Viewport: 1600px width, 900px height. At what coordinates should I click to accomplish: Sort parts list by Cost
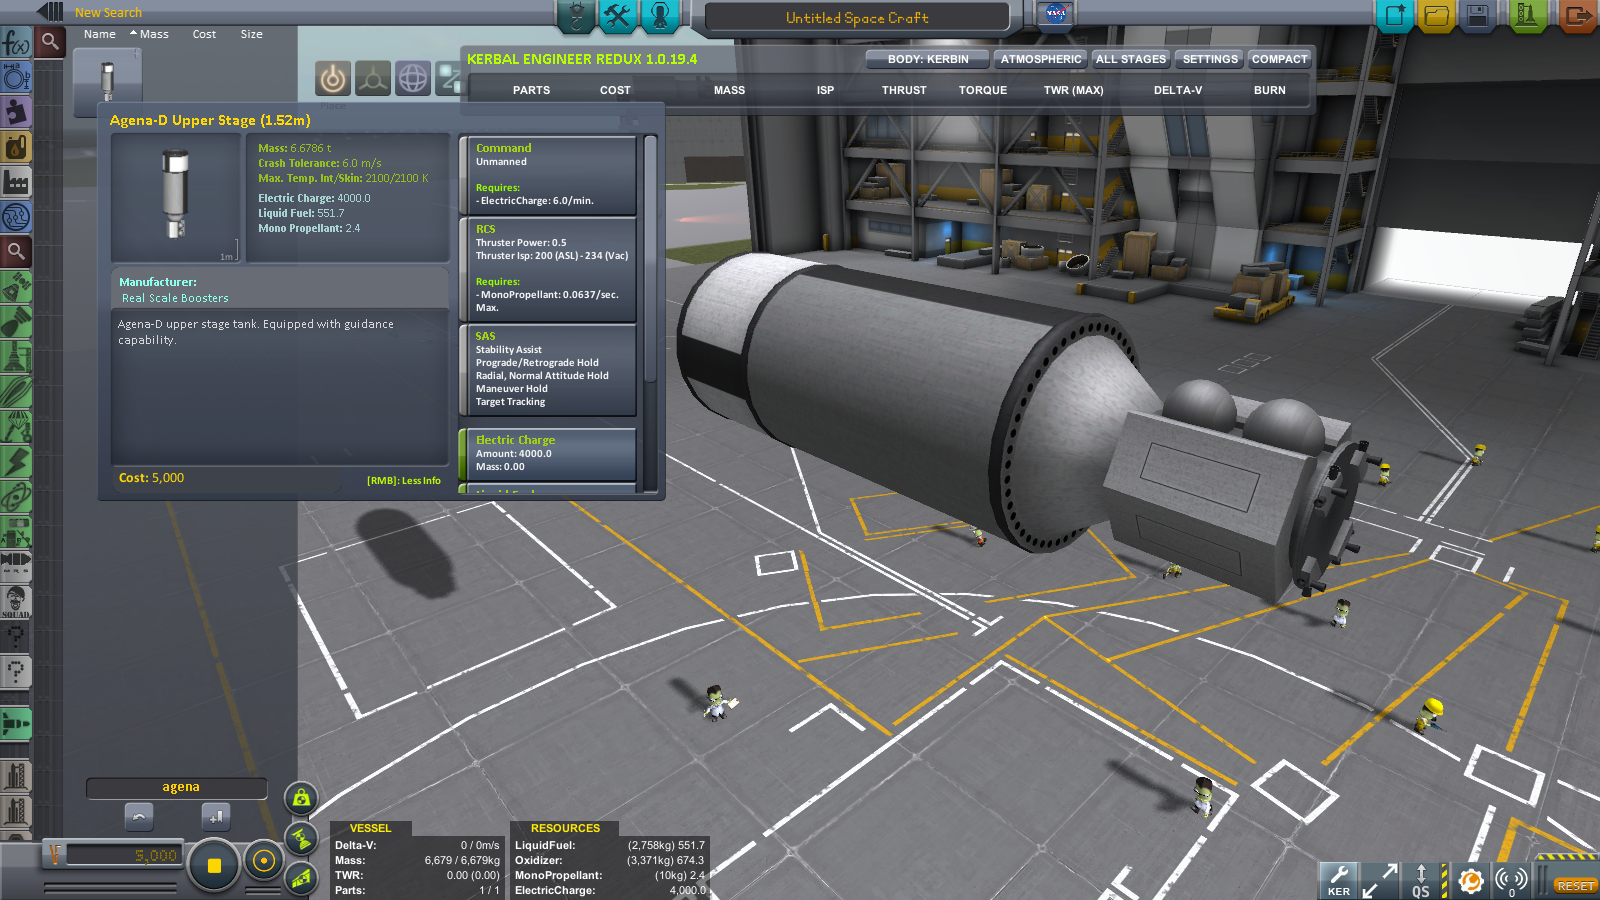(x=204, y=34)
